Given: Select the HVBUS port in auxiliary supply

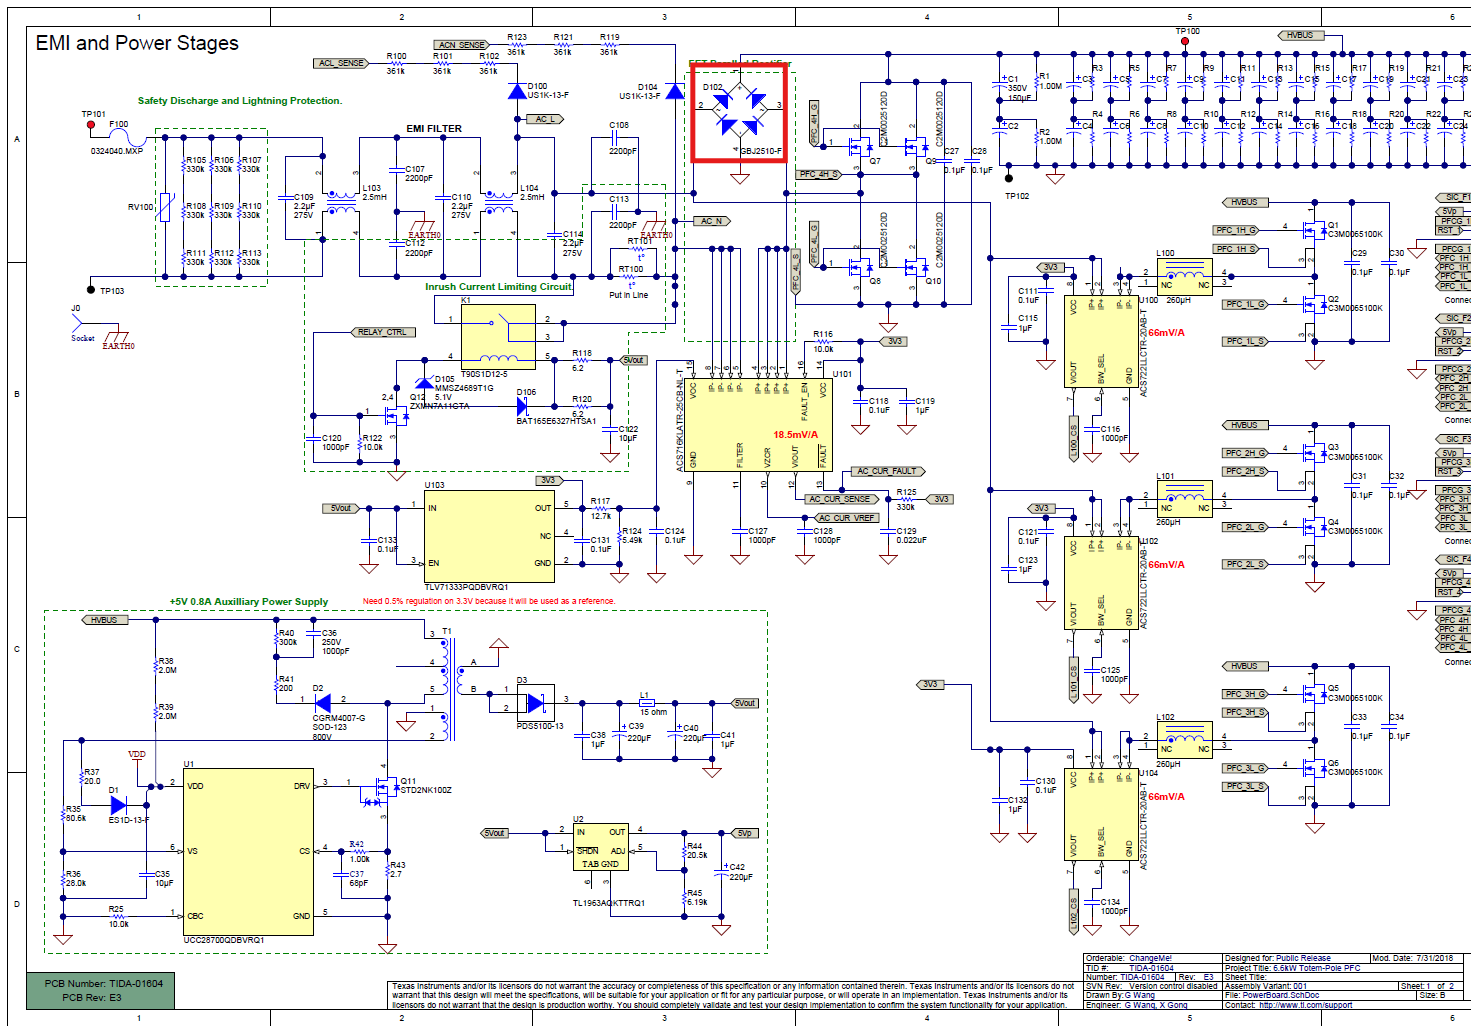Looking at the screenshot, I should coord(105,620).
